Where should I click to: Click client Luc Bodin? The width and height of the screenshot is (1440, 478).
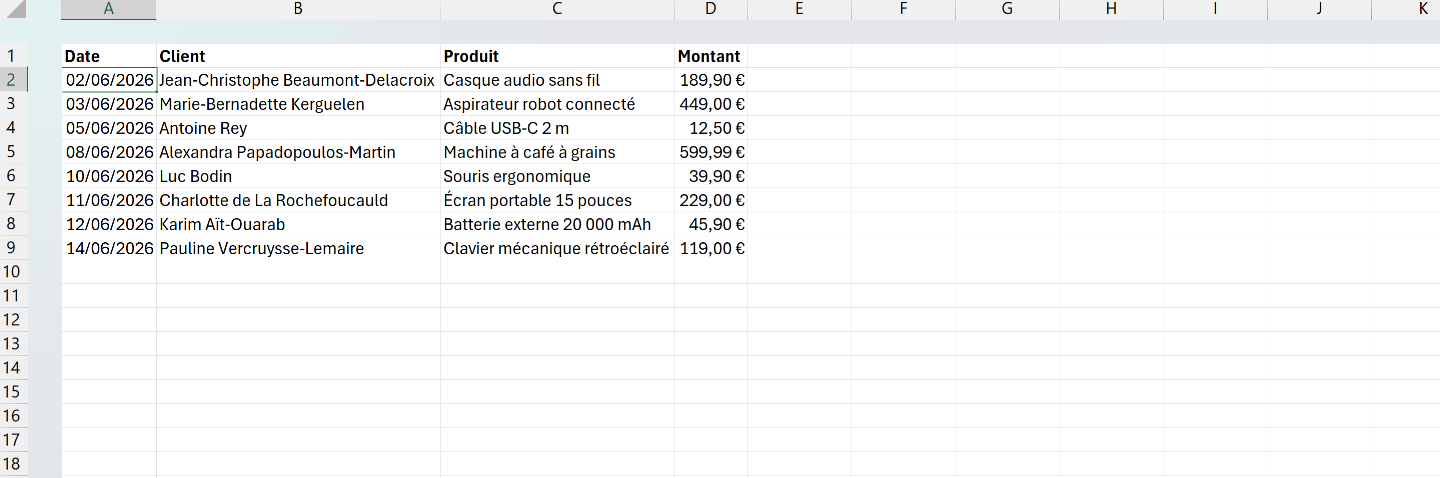click(x=298, y=176)
